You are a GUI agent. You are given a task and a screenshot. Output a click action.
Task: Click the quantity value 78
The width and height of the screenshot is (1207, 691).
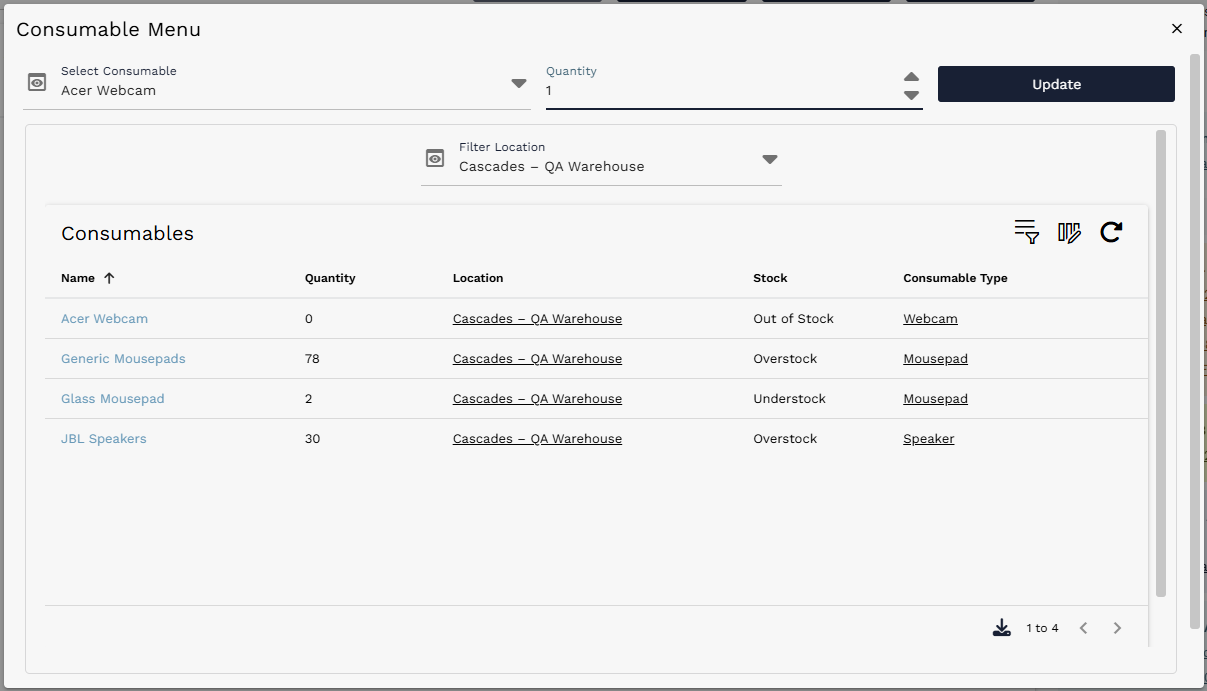click(x=312, y=359)
